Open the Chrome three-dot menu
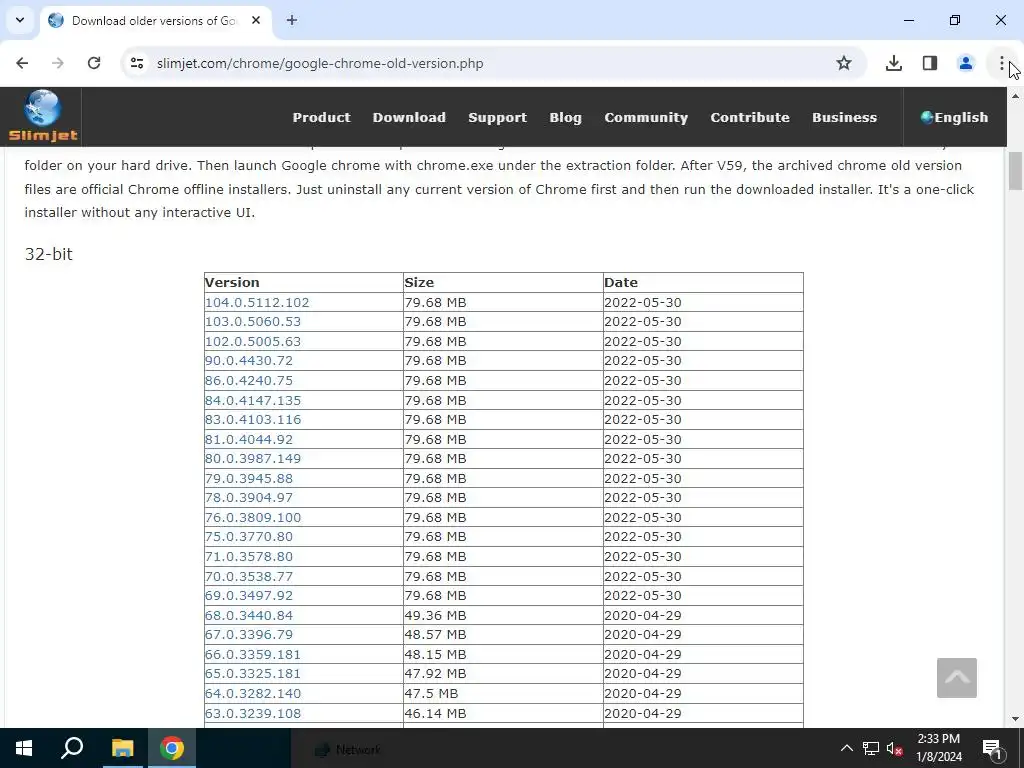The image size is (1024, 768). pyautogui.click(x=1001, y=63)
